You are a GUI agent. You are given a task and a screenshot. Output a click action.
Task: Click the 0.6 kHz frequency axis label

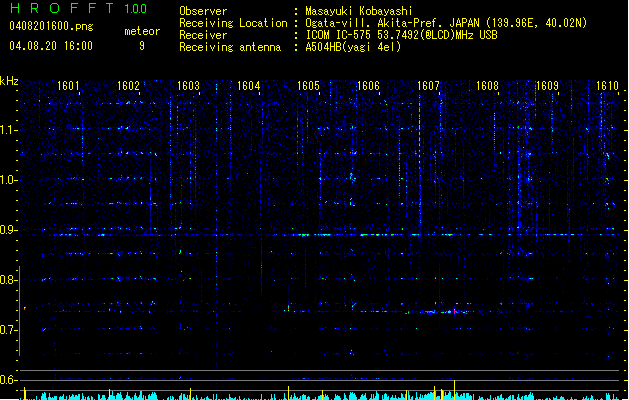pos(8,380)
